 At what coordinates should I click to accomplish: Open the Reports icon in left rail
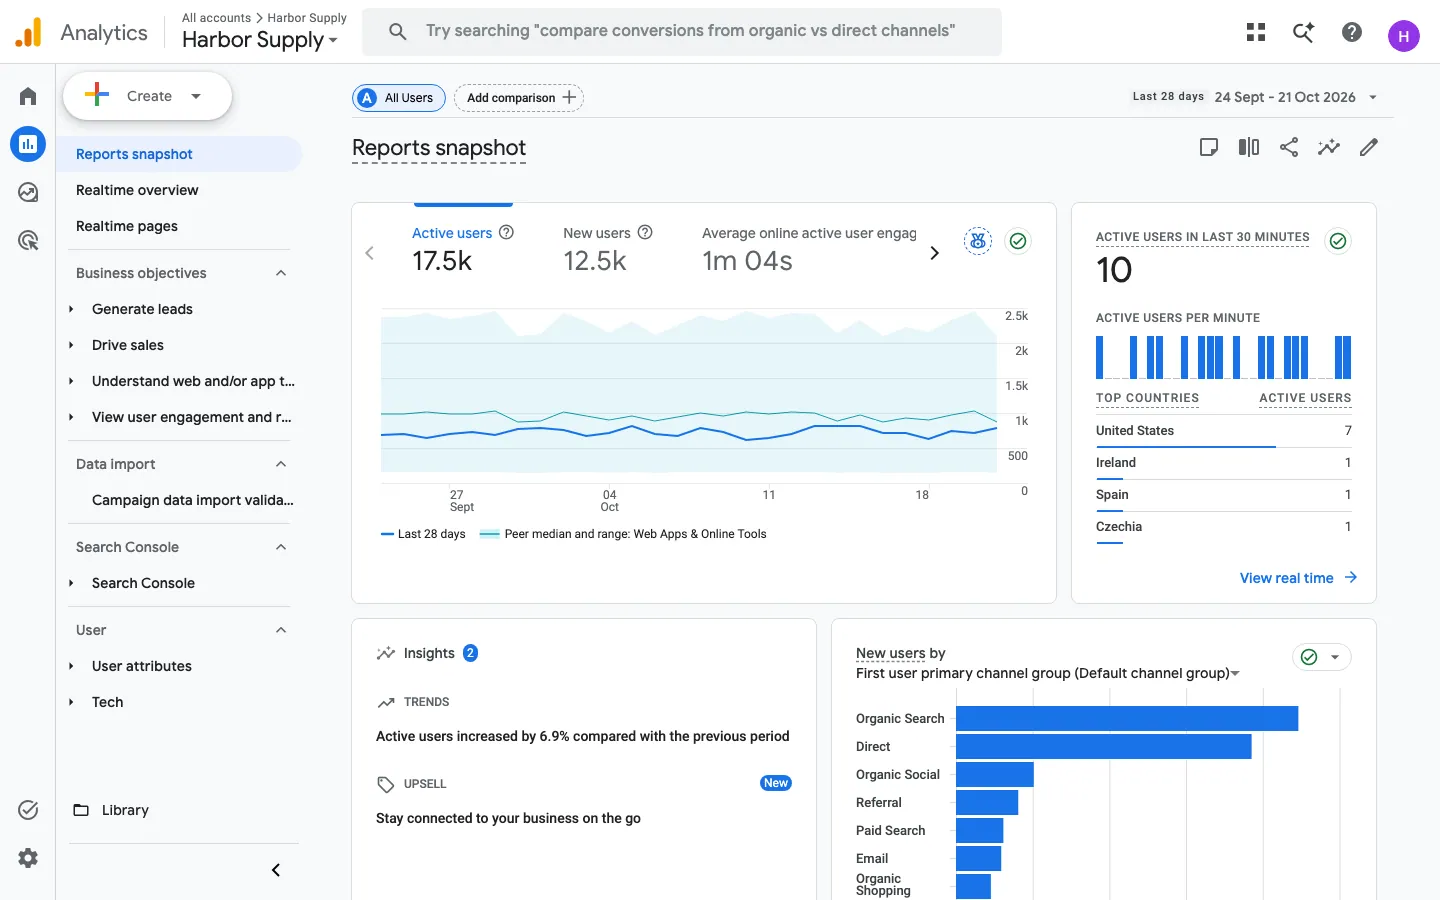(x=28, y=144)
